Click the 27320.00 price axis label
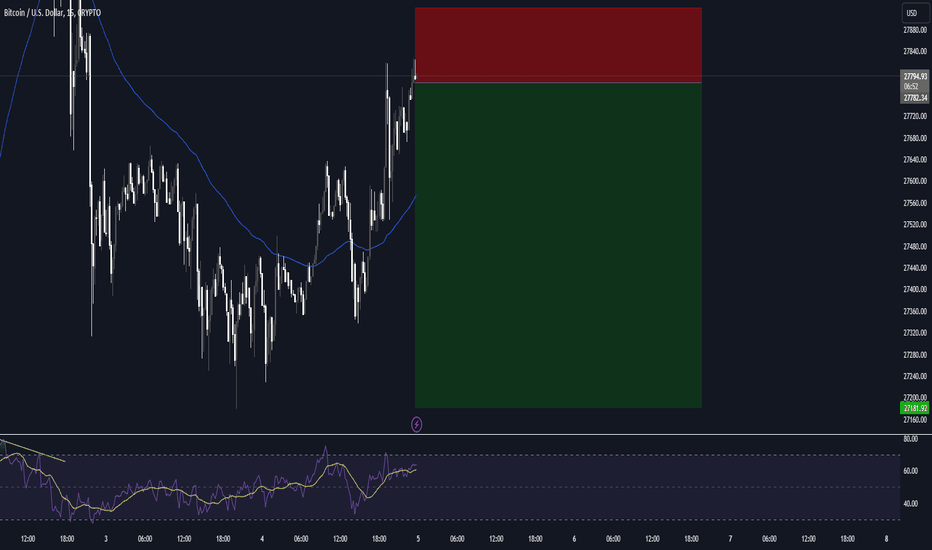This screenshot has height=550, width=932. pyautogui.click(x=915, y=332)
